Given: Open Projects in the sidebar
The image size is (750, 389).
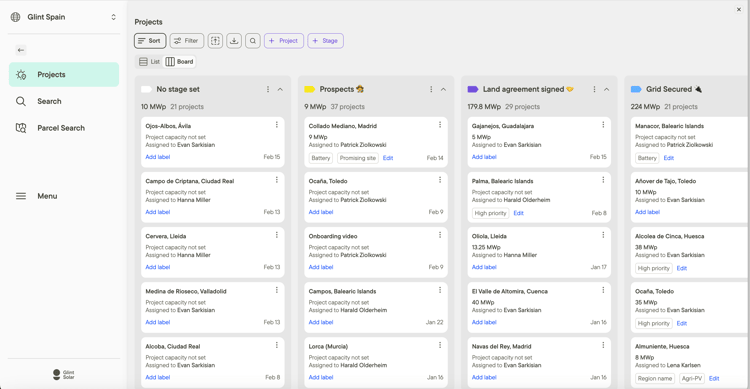Looking at the screenshot, I should tap(64, 75).
